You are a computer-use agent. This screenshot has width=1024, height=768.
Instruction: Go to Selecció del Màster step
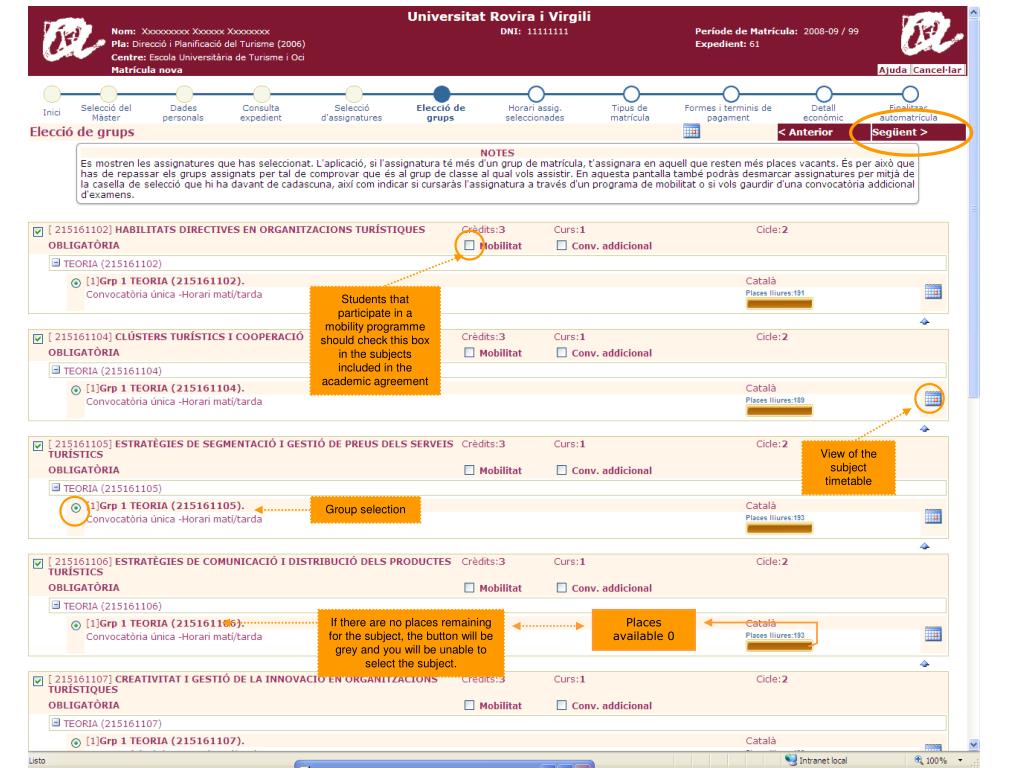(x=108, y=94)
